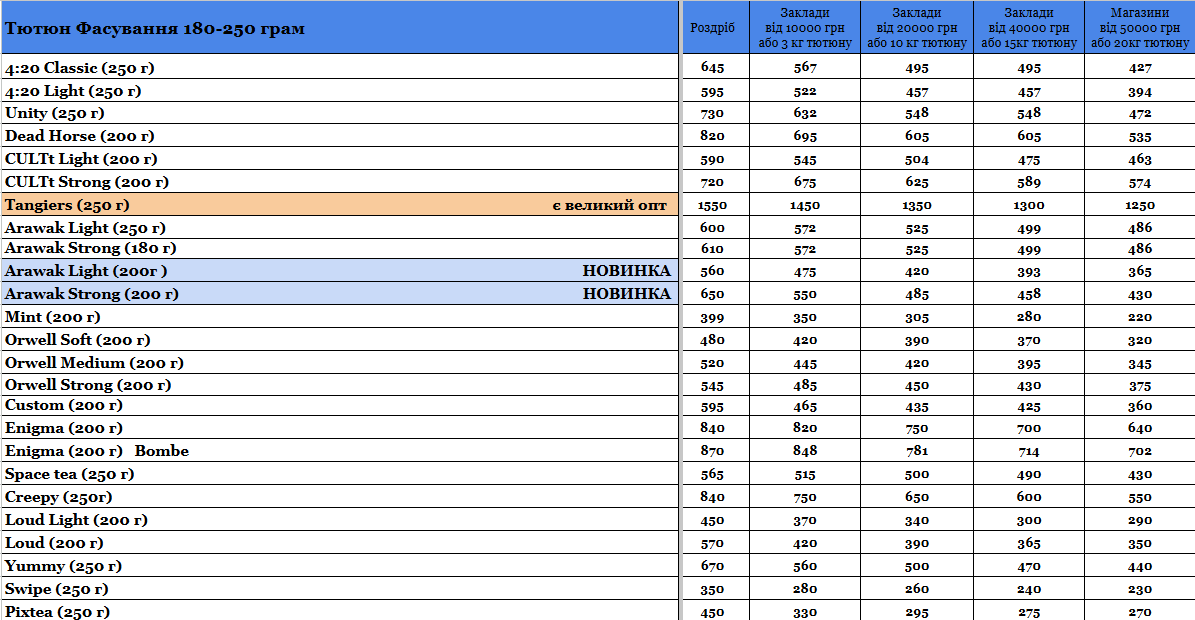Click the Arawak Light (200г) НОВИНКА cell

339,271
